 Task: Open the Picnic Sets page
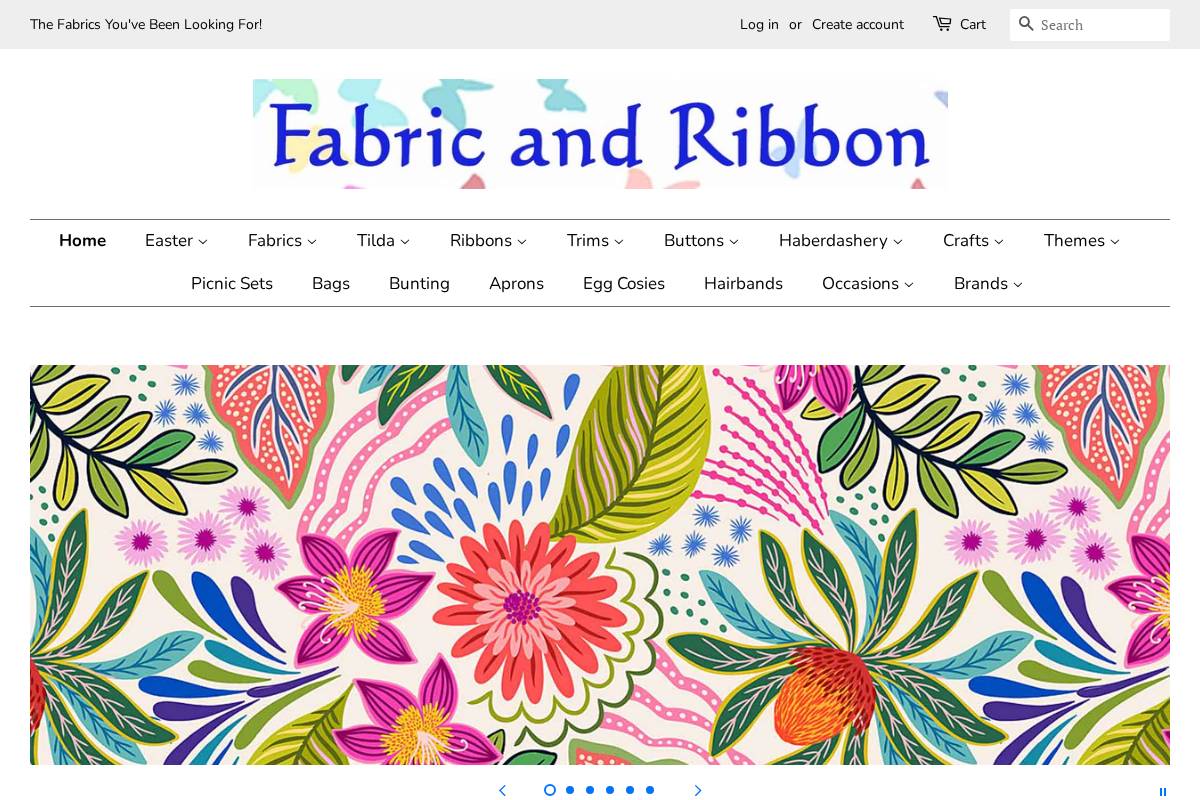point(232,284)
